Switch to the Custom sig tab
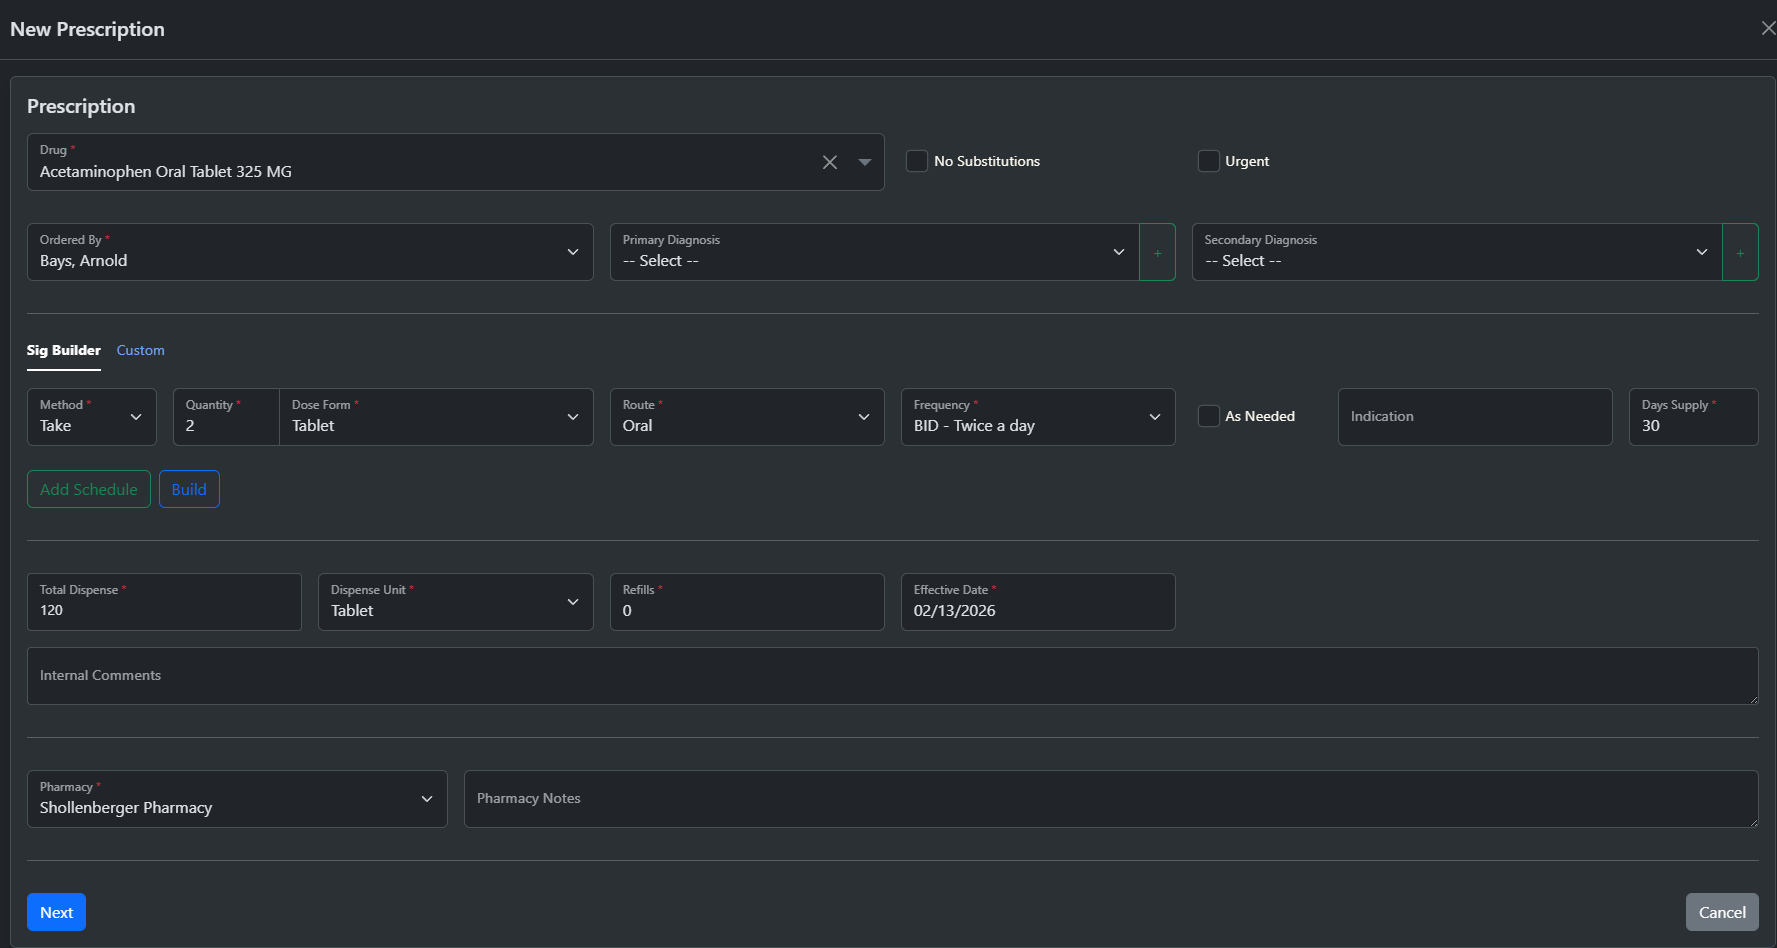1777x948 pixels. pyautogui.click(x=140, y=350)
